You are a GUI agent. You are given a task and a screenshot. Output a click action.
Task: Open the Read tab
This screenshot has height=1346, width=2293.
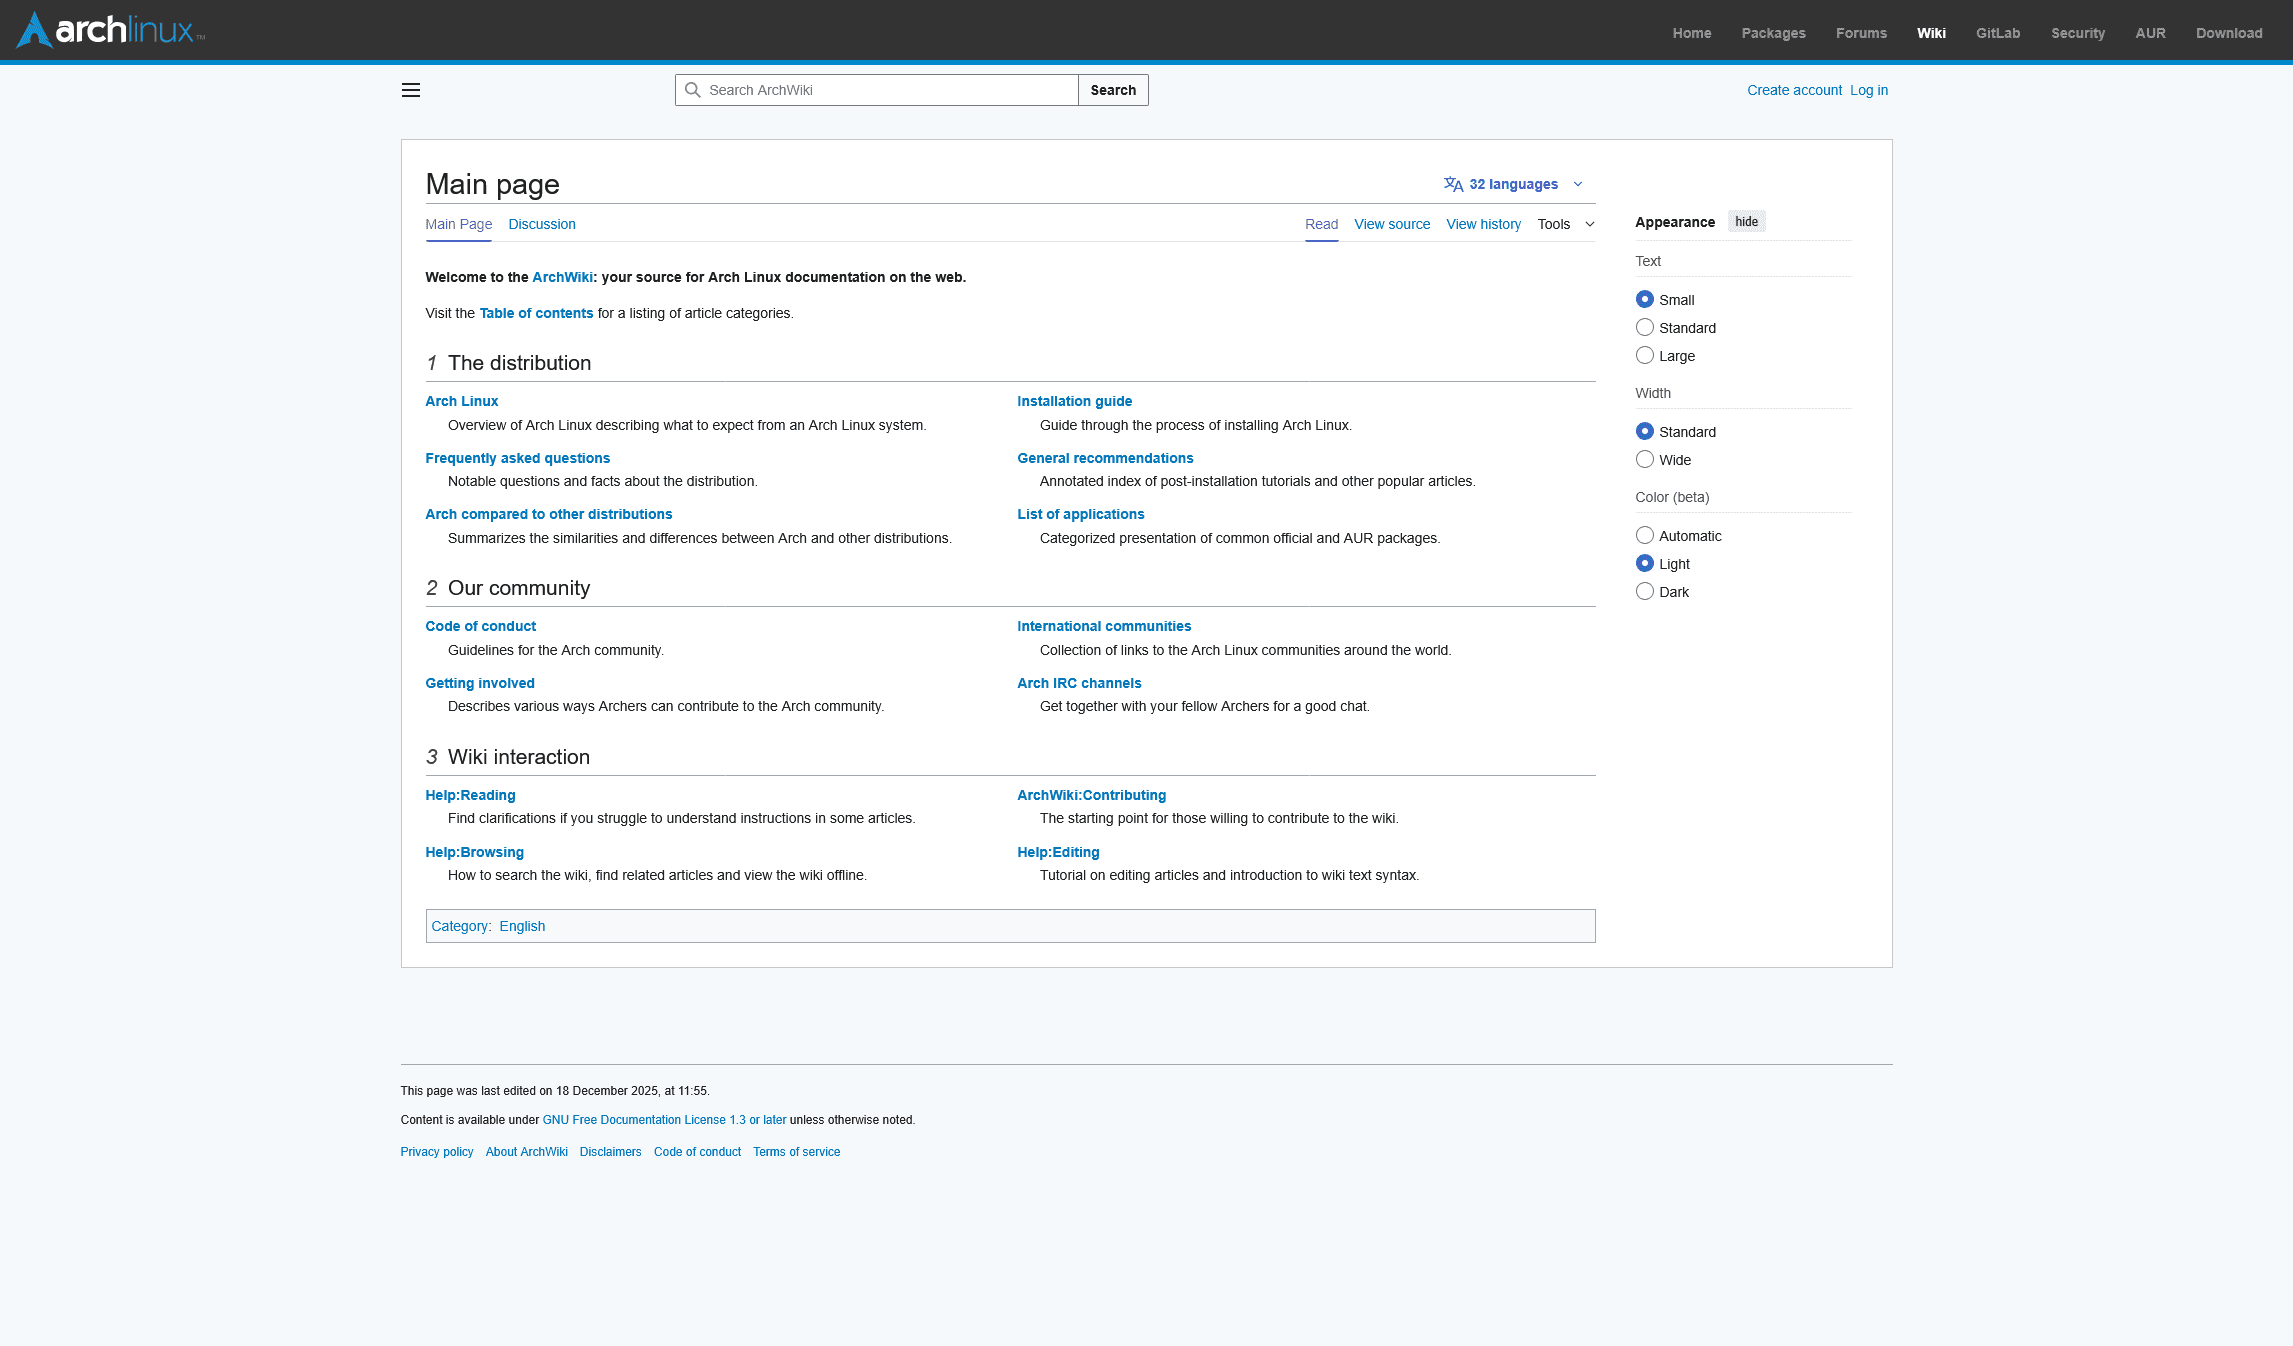tap(1321, 224)
